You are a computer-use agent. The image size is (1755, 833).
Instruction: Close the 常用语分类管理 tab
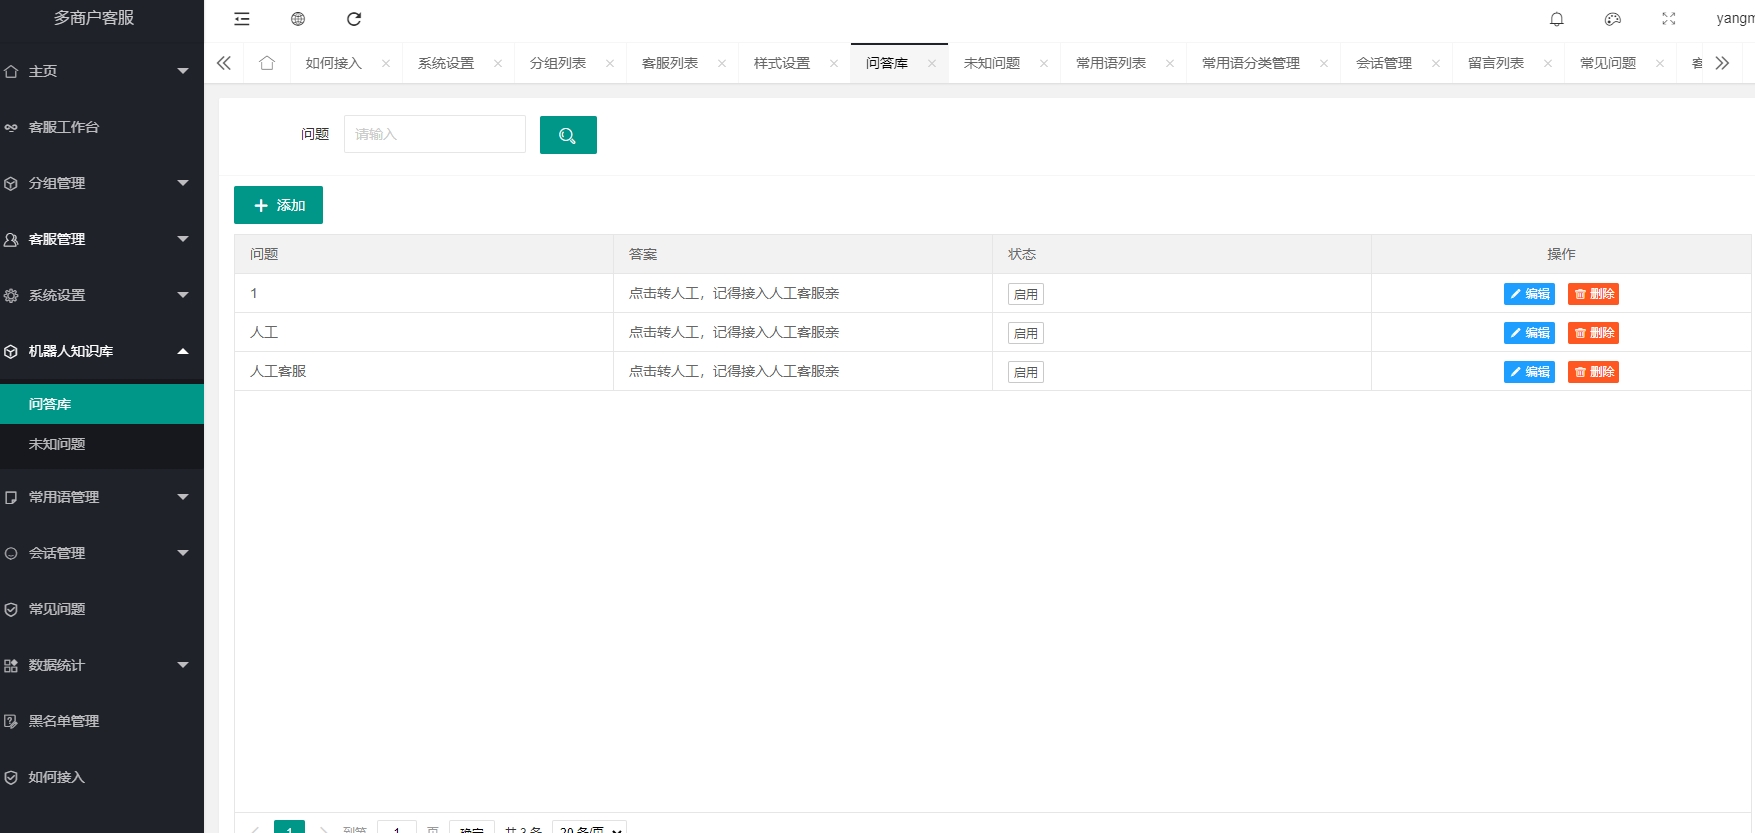pos(1324,63)
